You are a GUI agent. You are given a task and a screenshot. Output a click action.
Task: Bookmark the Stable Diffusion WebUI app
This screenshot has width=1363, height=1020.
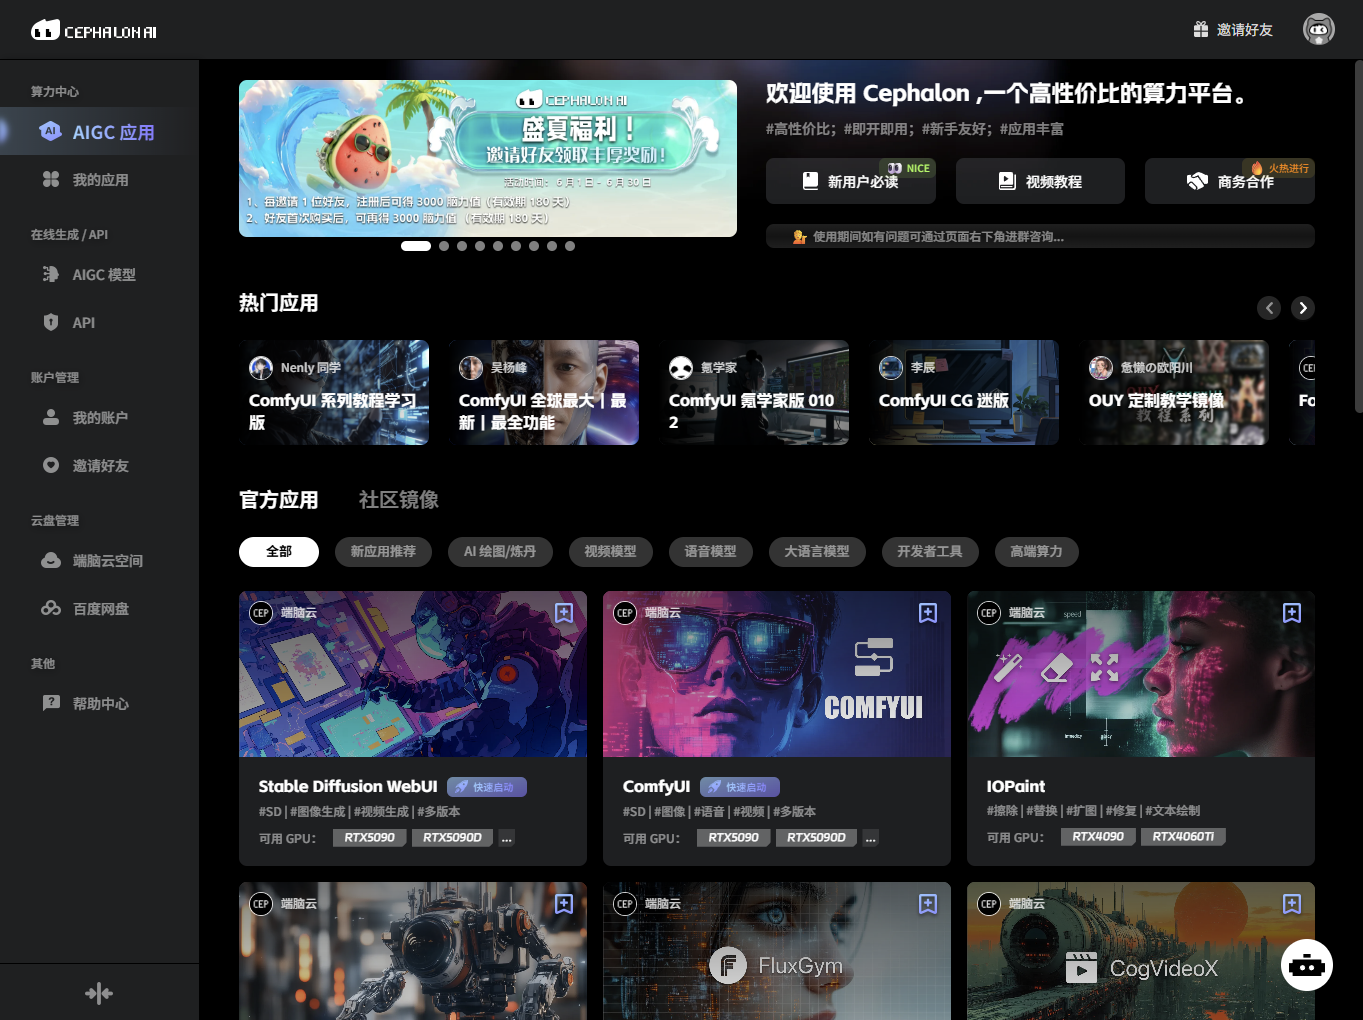(564, 613)
